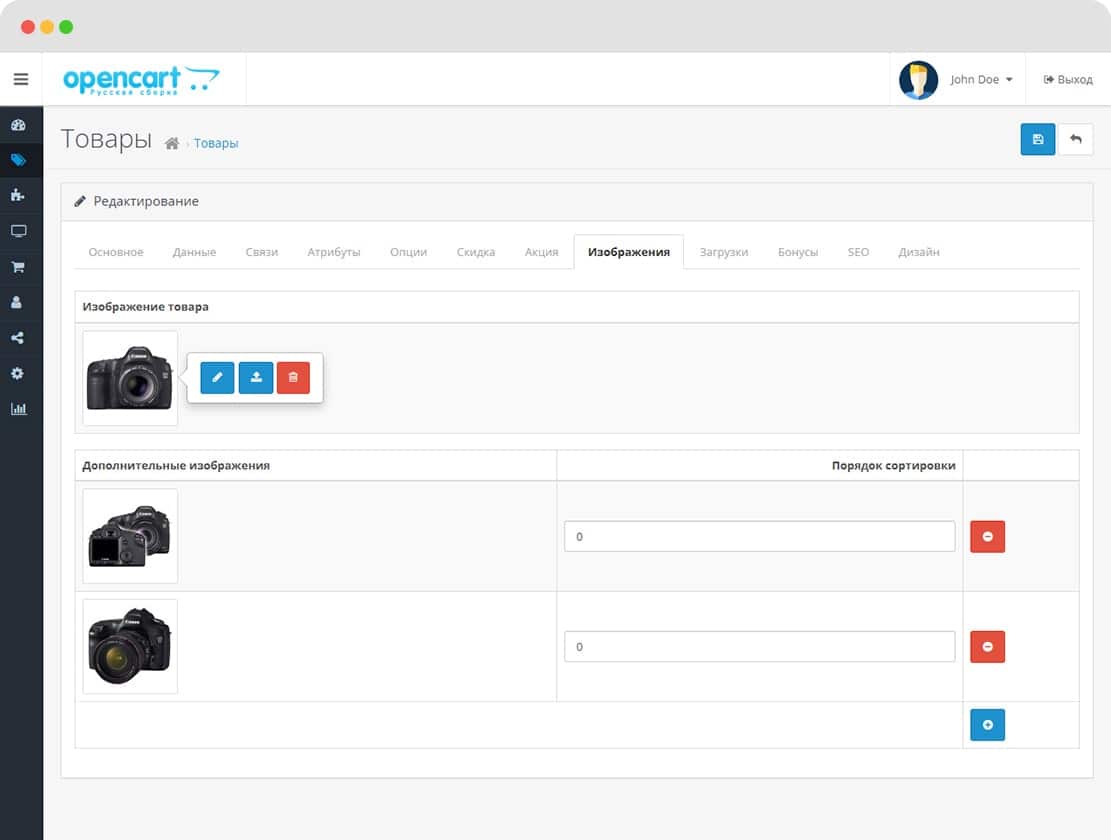The width and height of the screenshot is (1111, 840).
Task: Switch to the Акция tab
Action: pyautogui.click(x=541, y=251)
